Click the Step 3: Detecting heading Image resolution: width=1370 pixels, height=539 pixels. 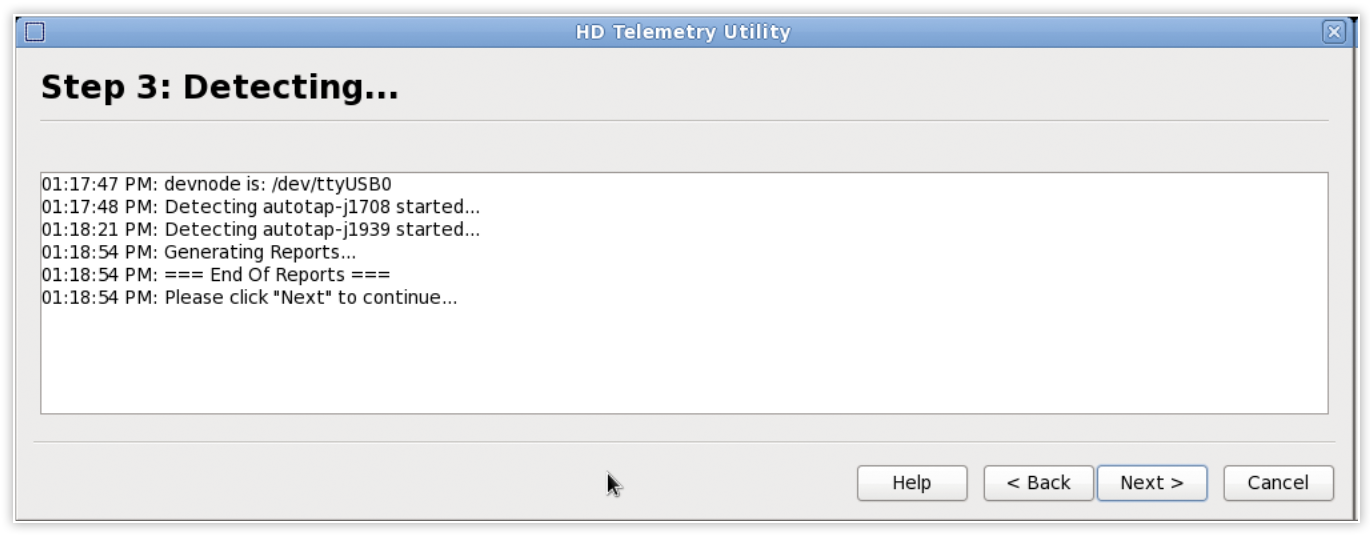point(220,88)
